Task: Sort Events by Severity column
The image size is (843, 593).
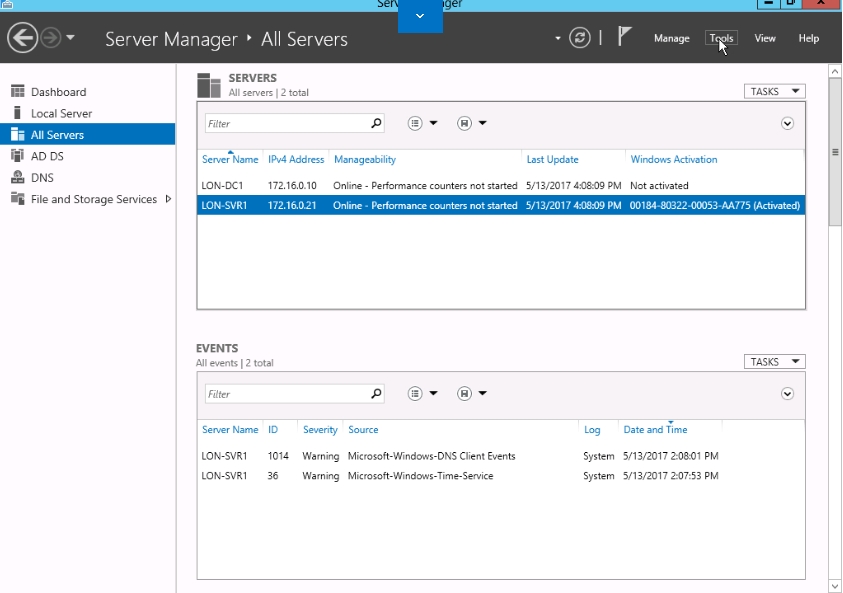Action: (320, 430)
